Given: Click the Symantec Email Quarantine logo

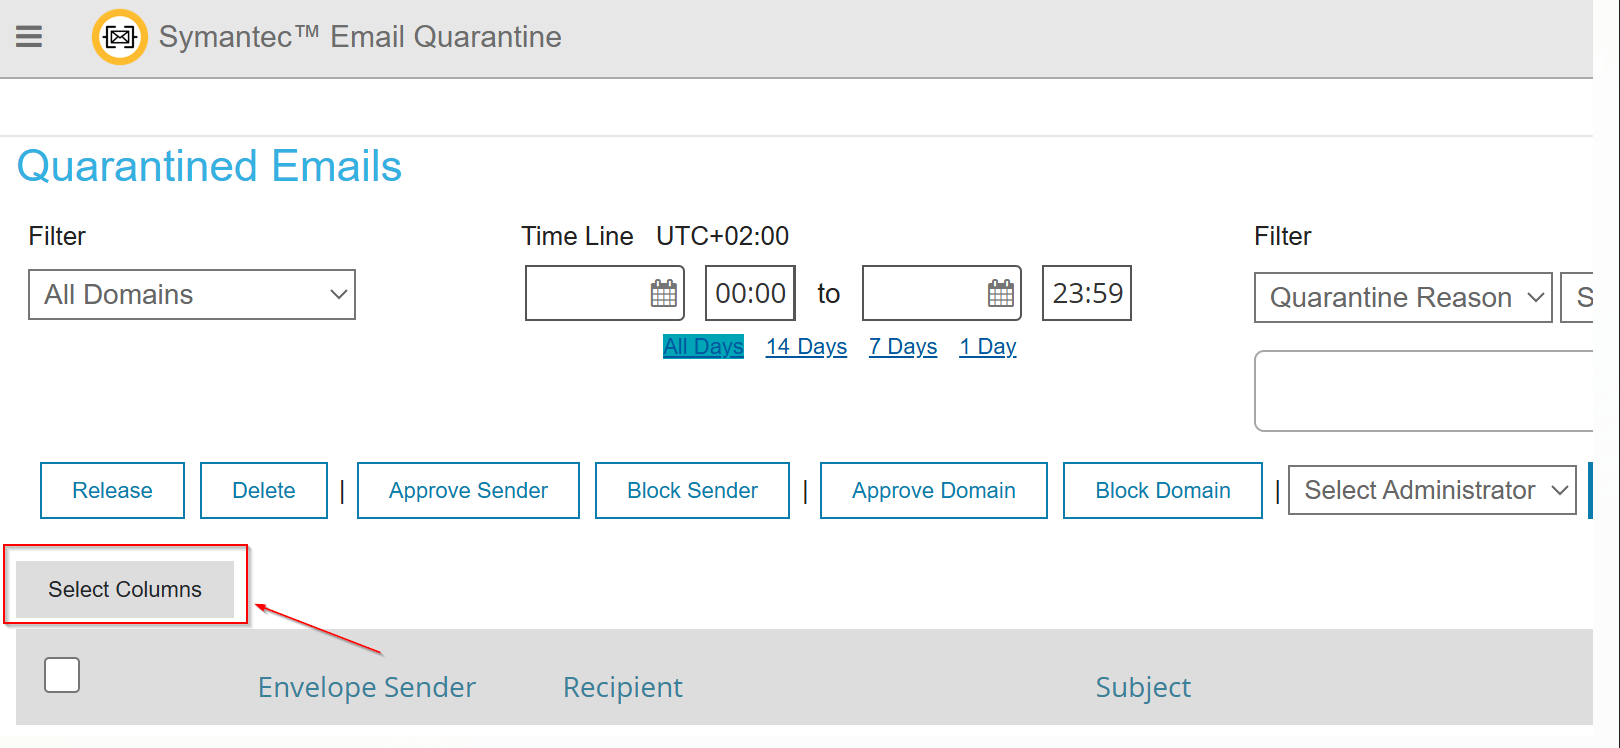Looking at the screenshot, I should pyautogui.click(x=120, y=37).
